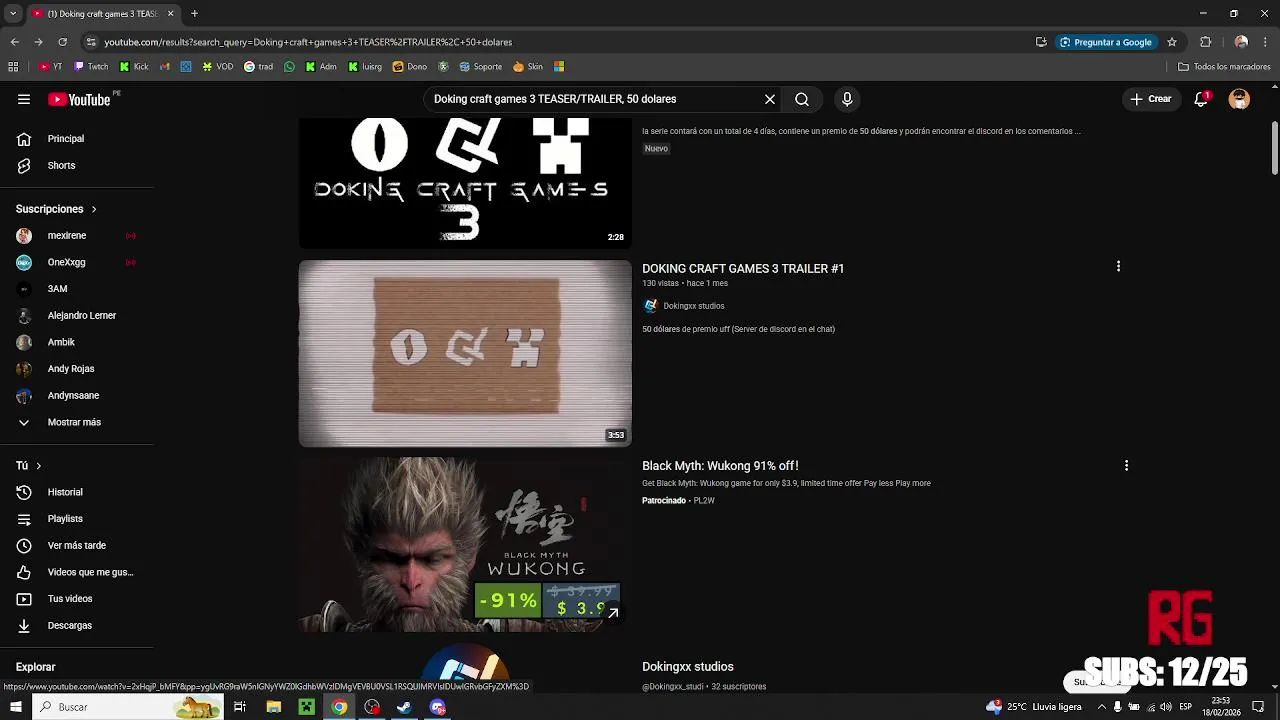This screenshot has height=720, width=1280.
Task: Open the Trailer #1 video thumbnail (3:53)
Action: pos(465,353)
